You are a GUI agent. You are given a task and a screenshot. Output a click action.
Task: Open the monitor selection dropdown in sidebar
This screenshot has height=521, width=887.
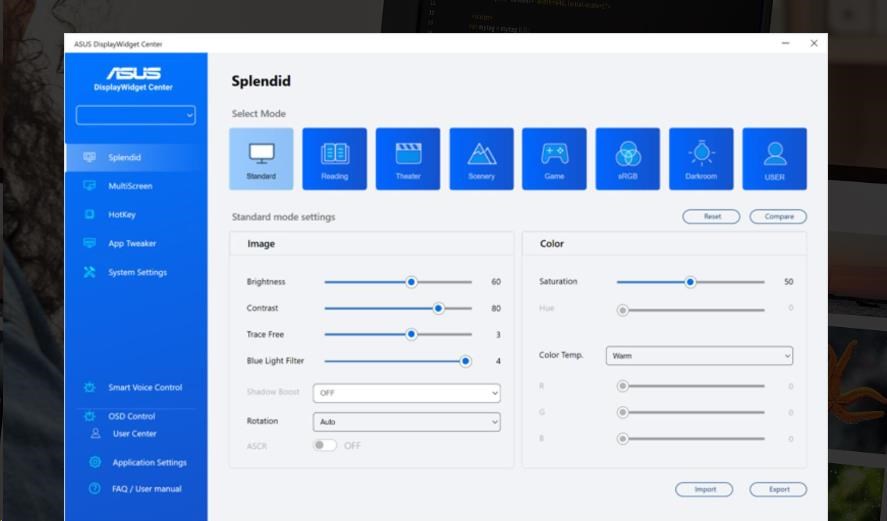coord(136,116)
